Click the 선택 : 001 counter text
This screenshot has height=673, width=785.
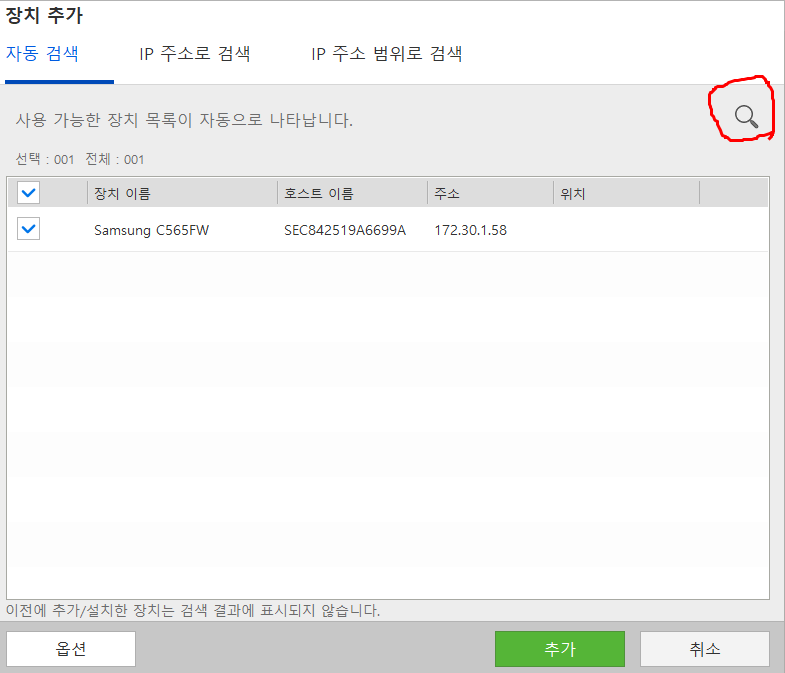(45, 159)
